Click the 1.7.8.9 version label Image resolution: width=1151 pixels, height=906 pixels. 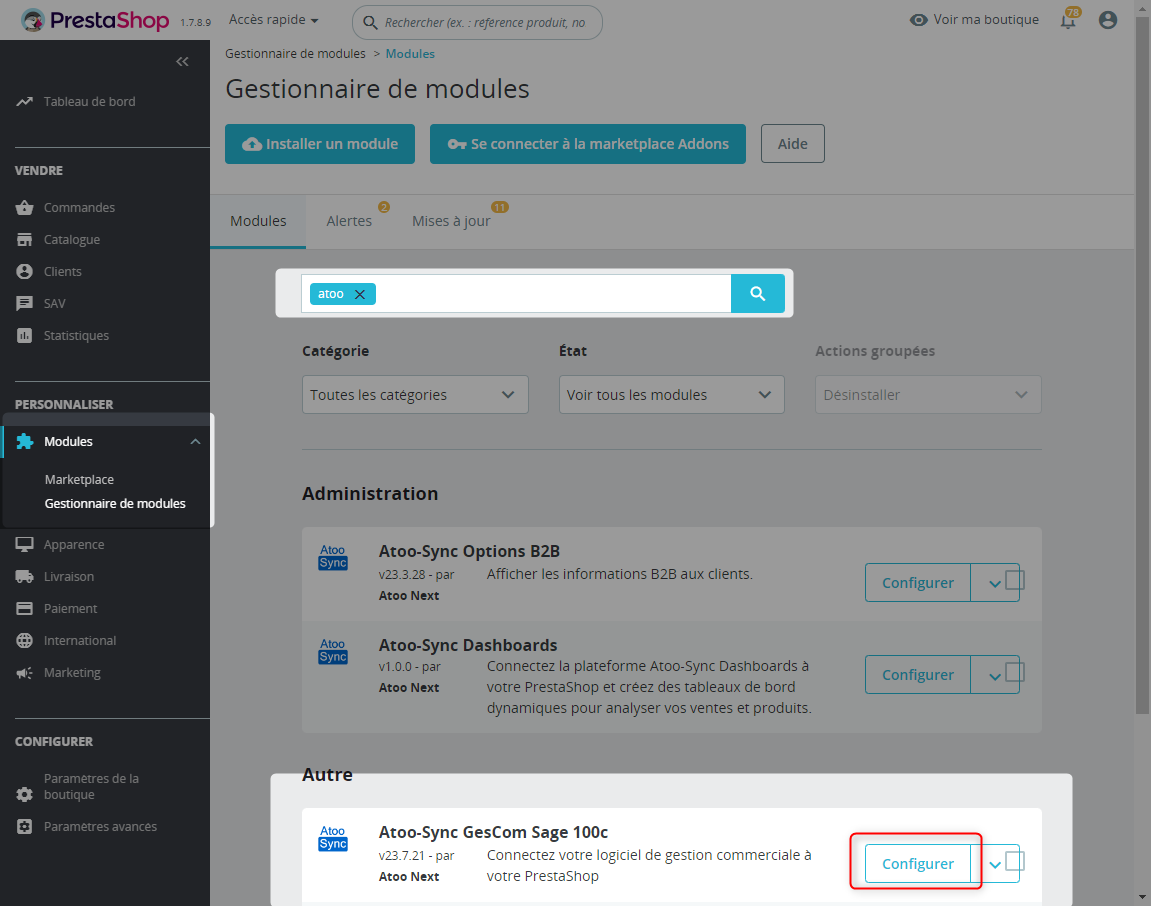(195, 23)
